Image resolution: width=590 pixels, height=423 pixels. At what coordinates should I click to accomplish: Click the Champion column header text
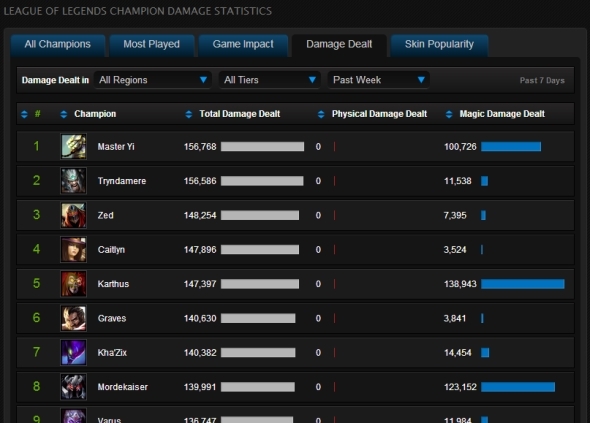coord(95,114)
